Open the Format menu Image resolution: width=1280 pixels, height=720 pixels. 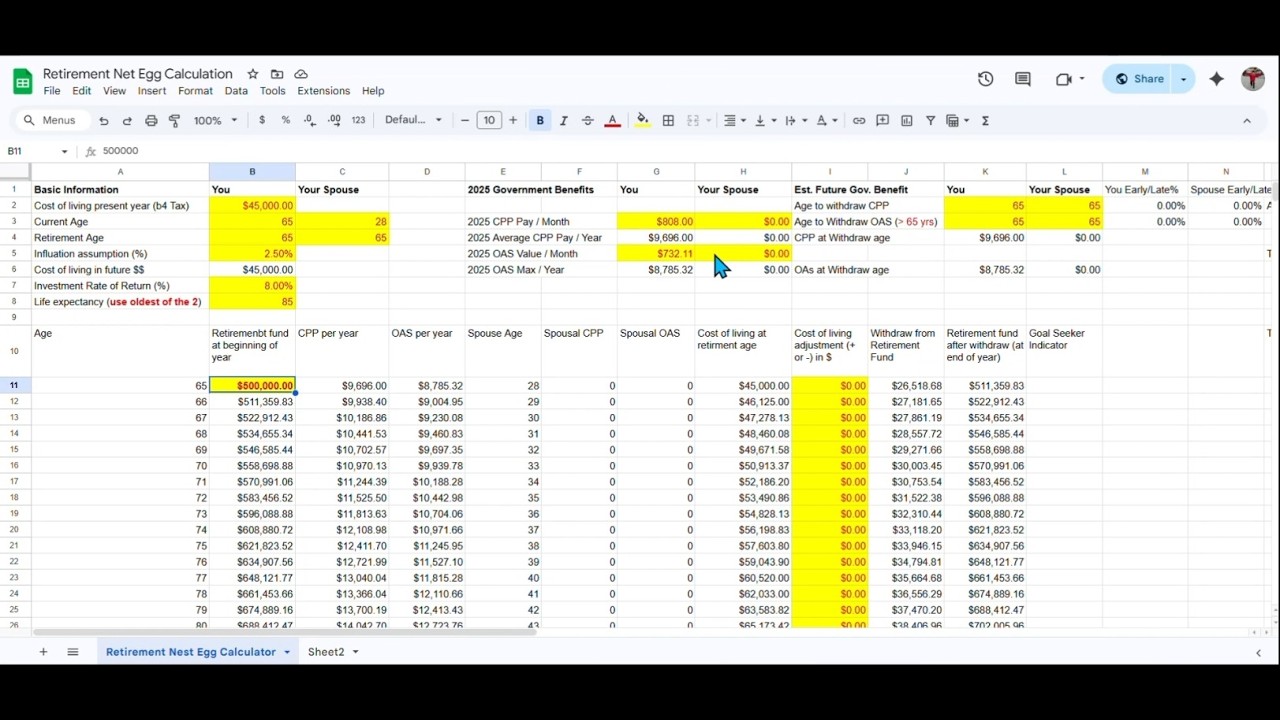coord(195,91)
